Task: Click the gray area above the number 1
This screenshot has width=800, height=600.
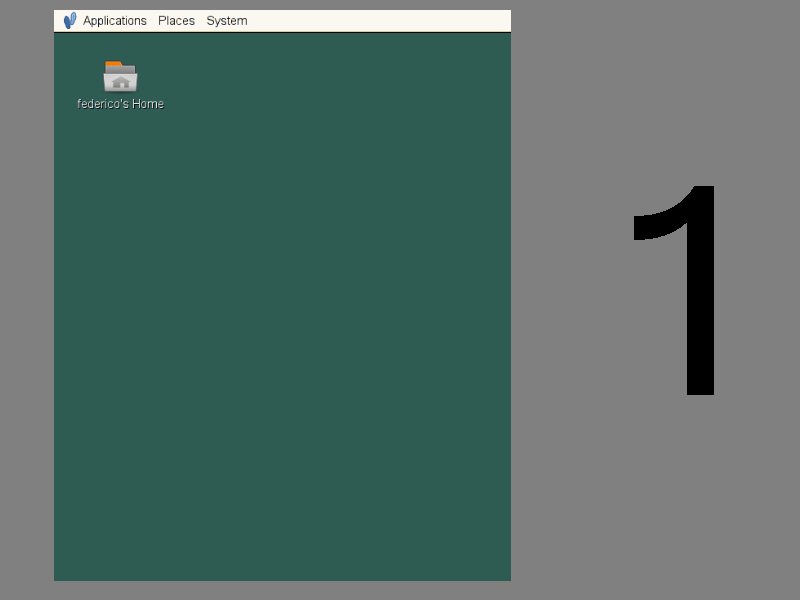Action: coord(680,90)
